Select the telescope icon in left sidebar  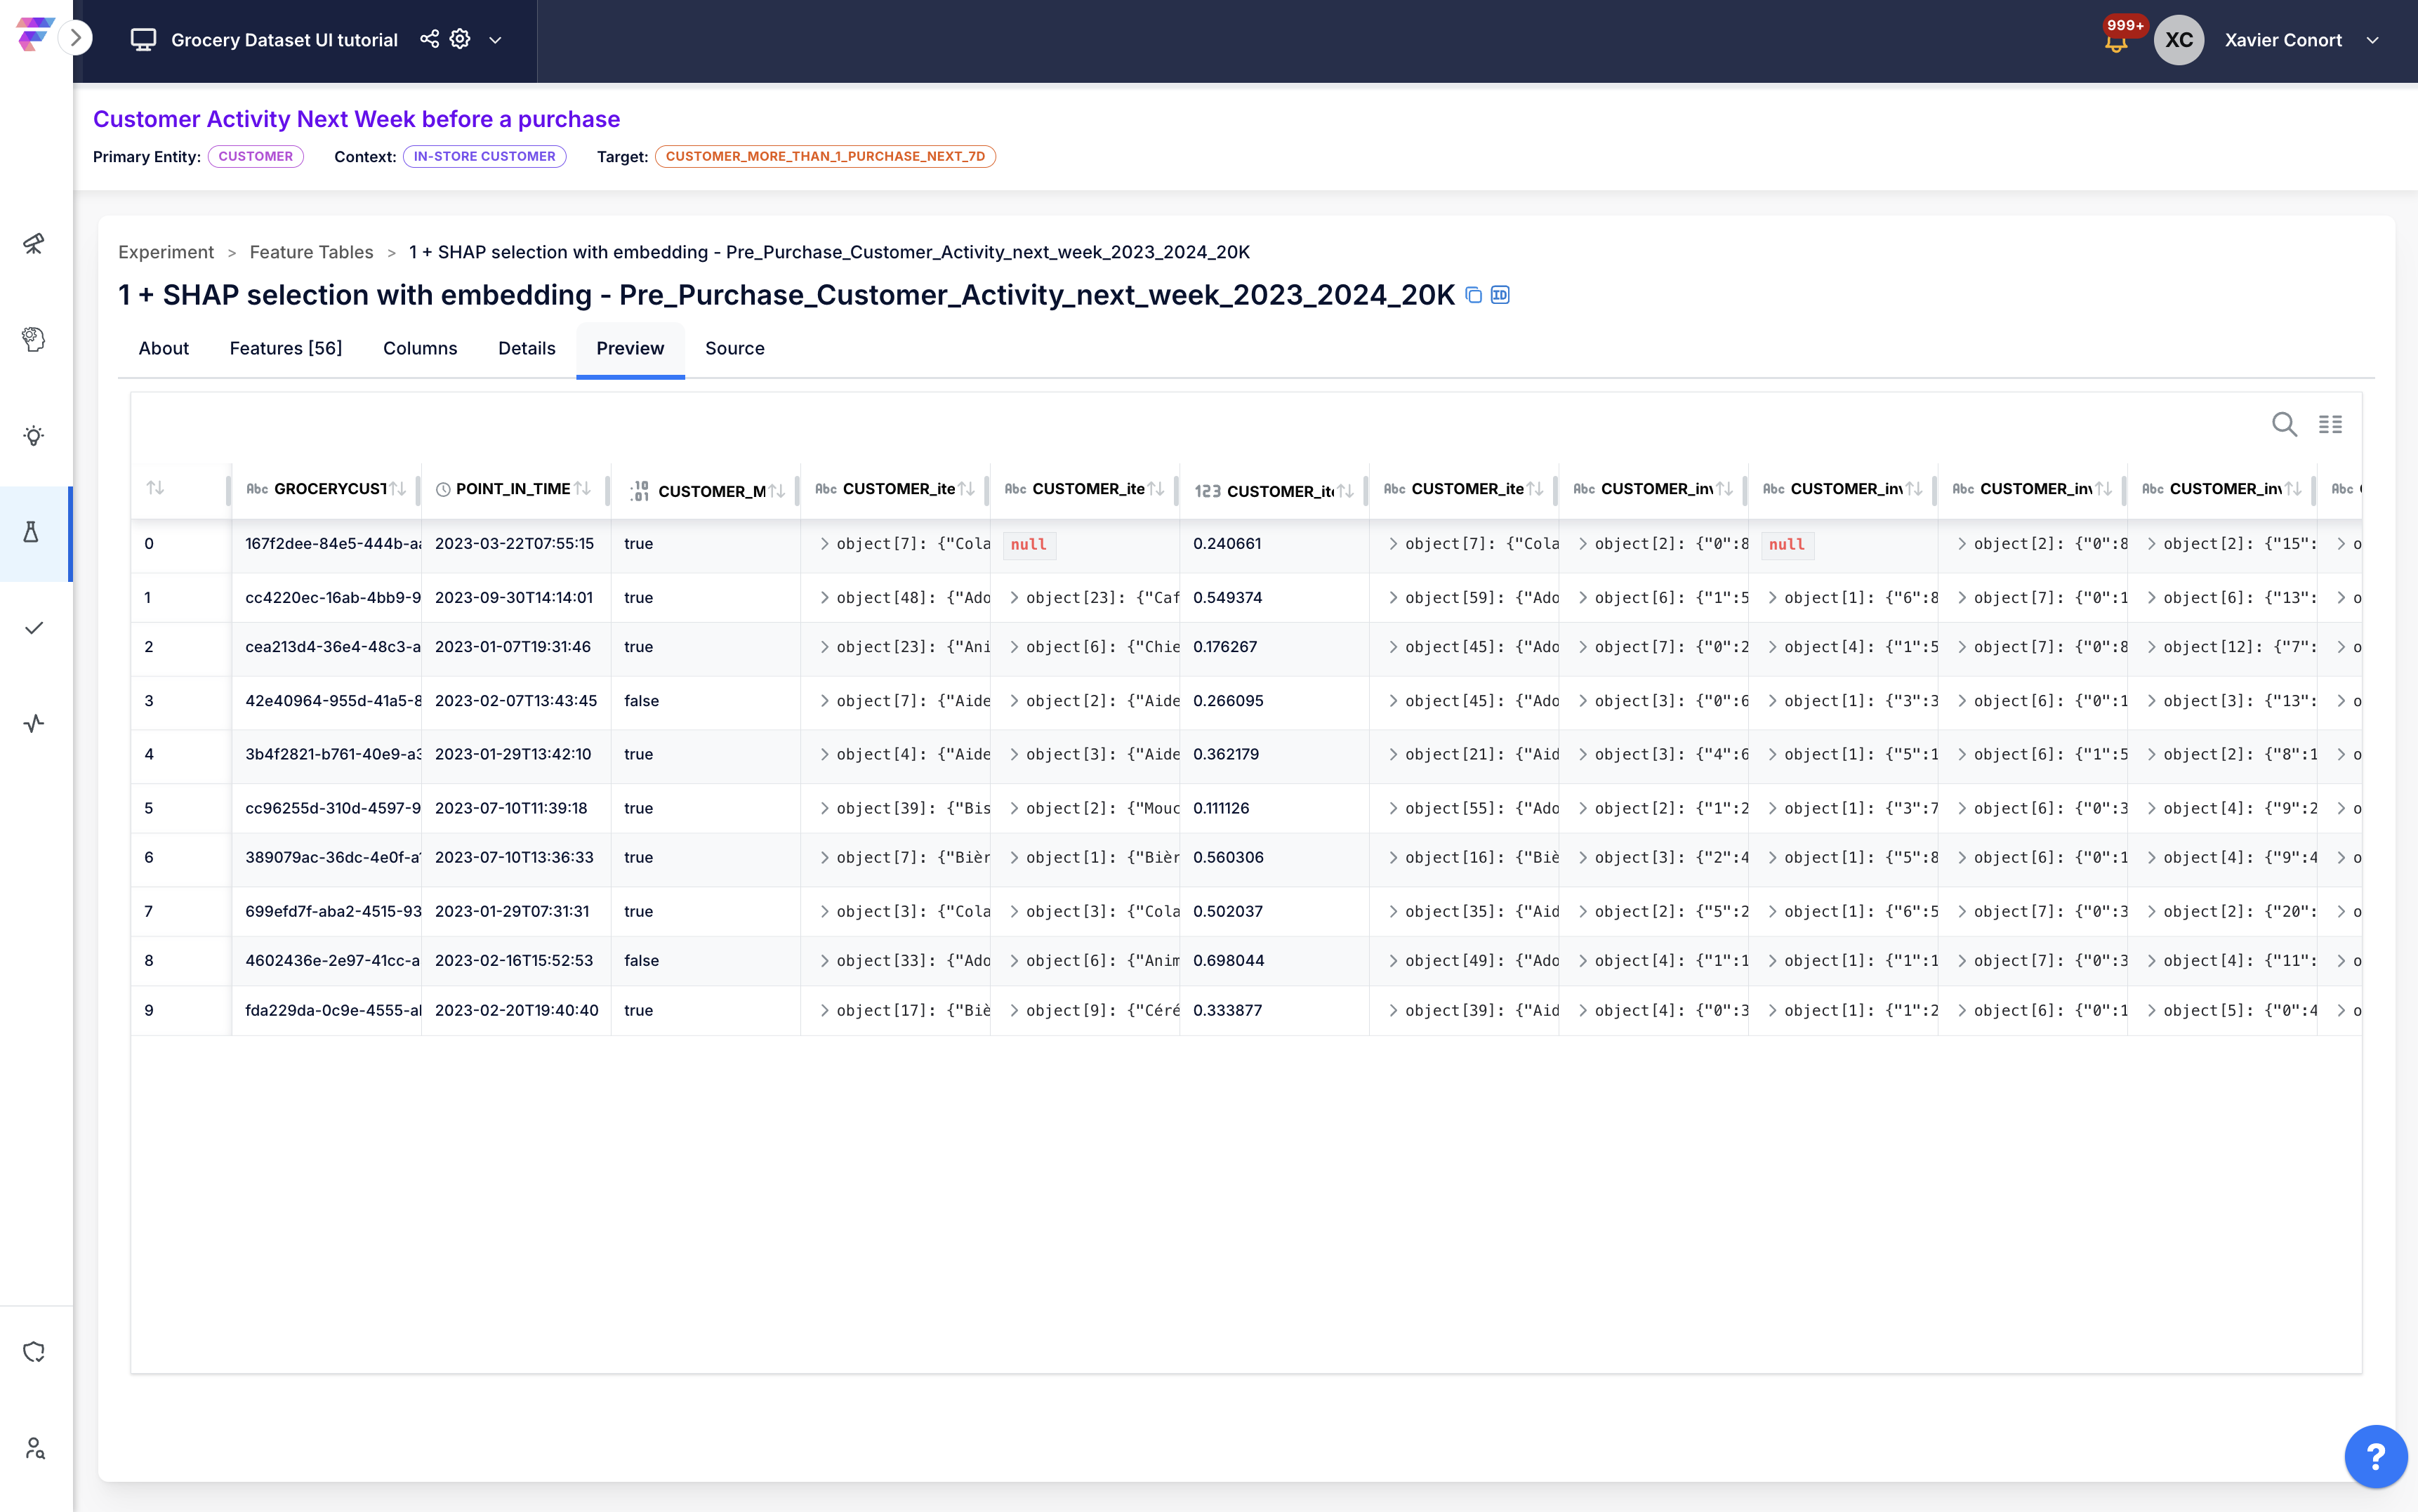click(34, 243)
